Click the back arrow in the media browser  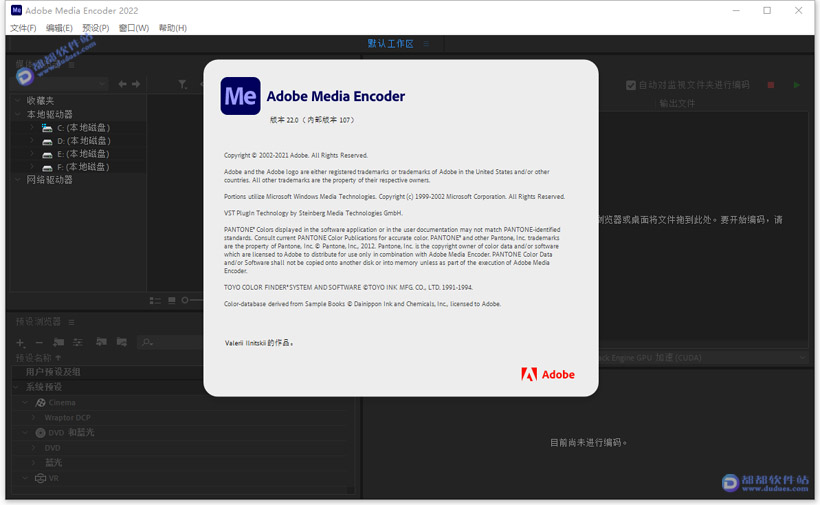pos(122,84)
